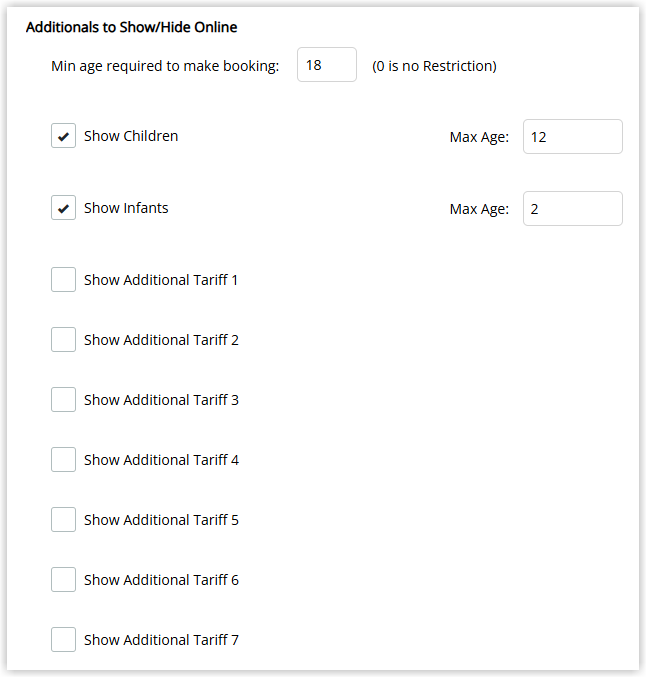
Task: Enable the Show Additional Tariff 1 checkbox
Action: 64,280
